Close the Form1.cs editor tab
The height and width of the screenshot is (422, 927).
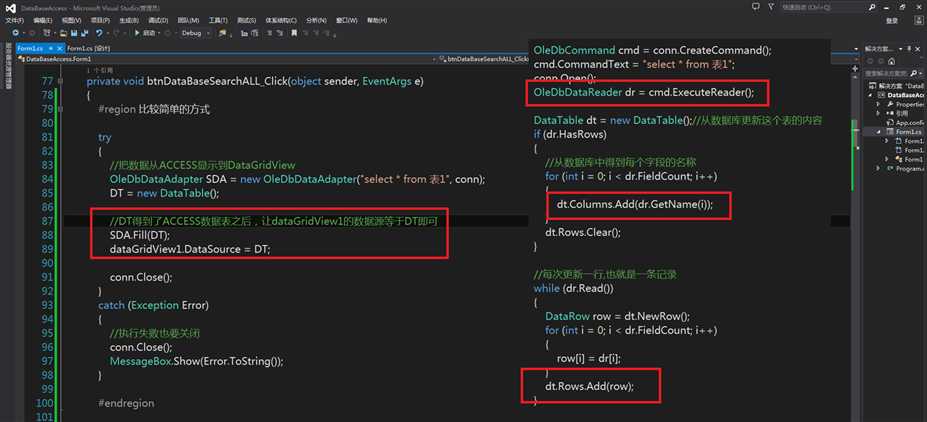(x=60, y=48)
